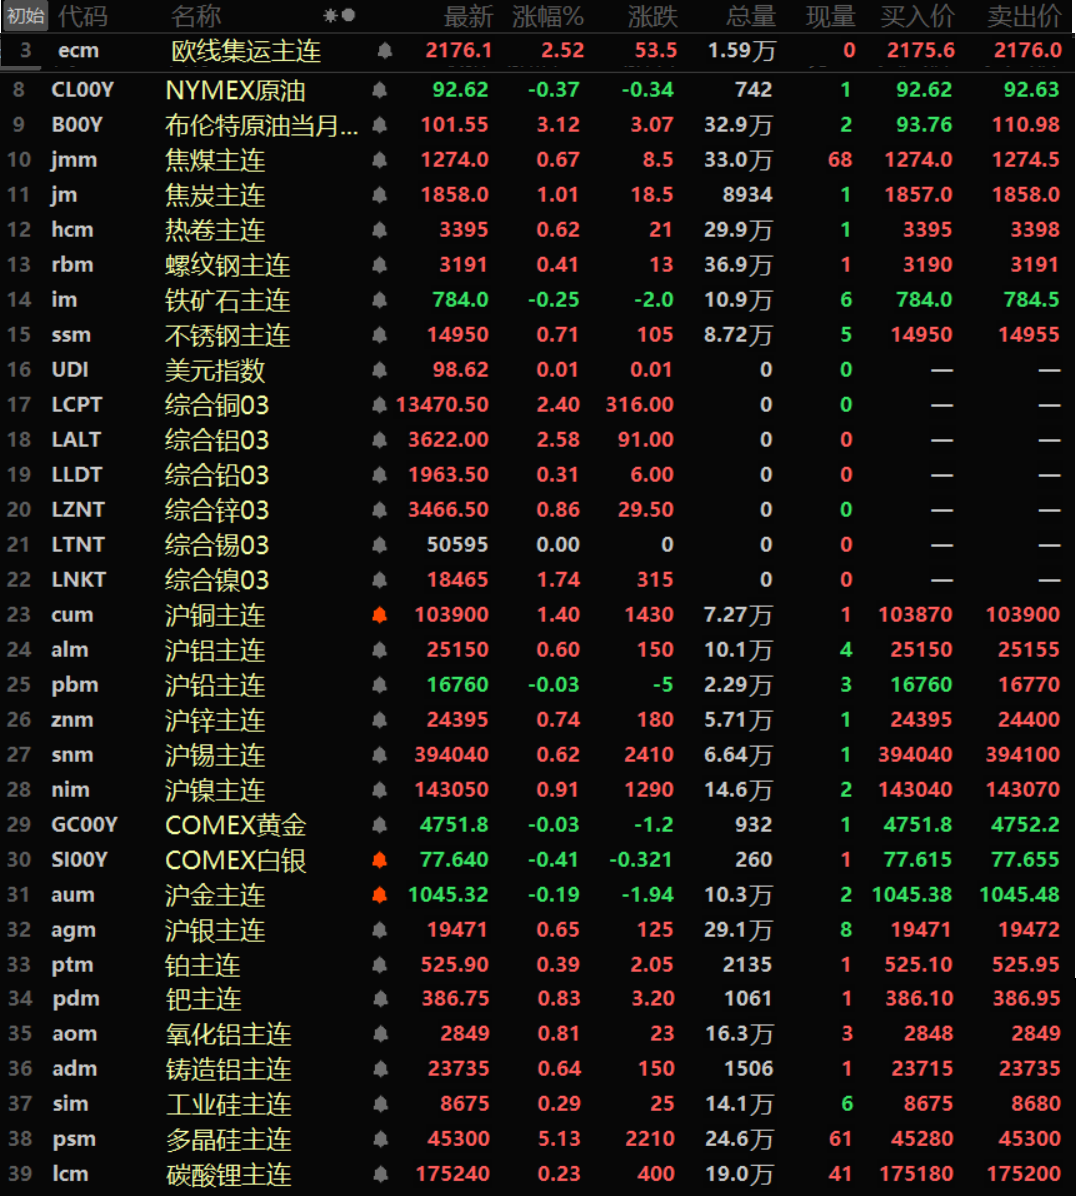Select the COMEX黄金 contract name
This screenshot has width=1077, height=1196.
coord(235,825)
